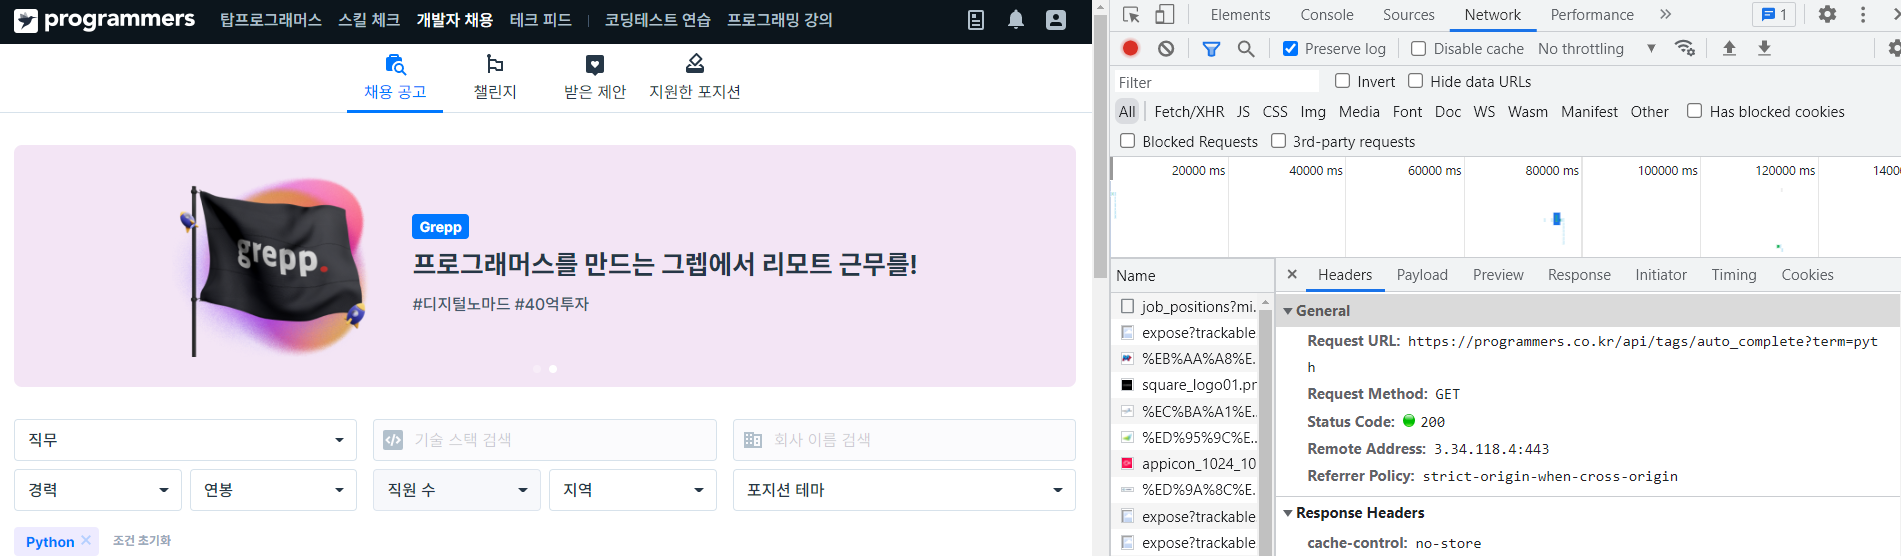The height and width of the screenshot is (556, 1901).
Task: Remove the Python tag filter
Action: 86,541
